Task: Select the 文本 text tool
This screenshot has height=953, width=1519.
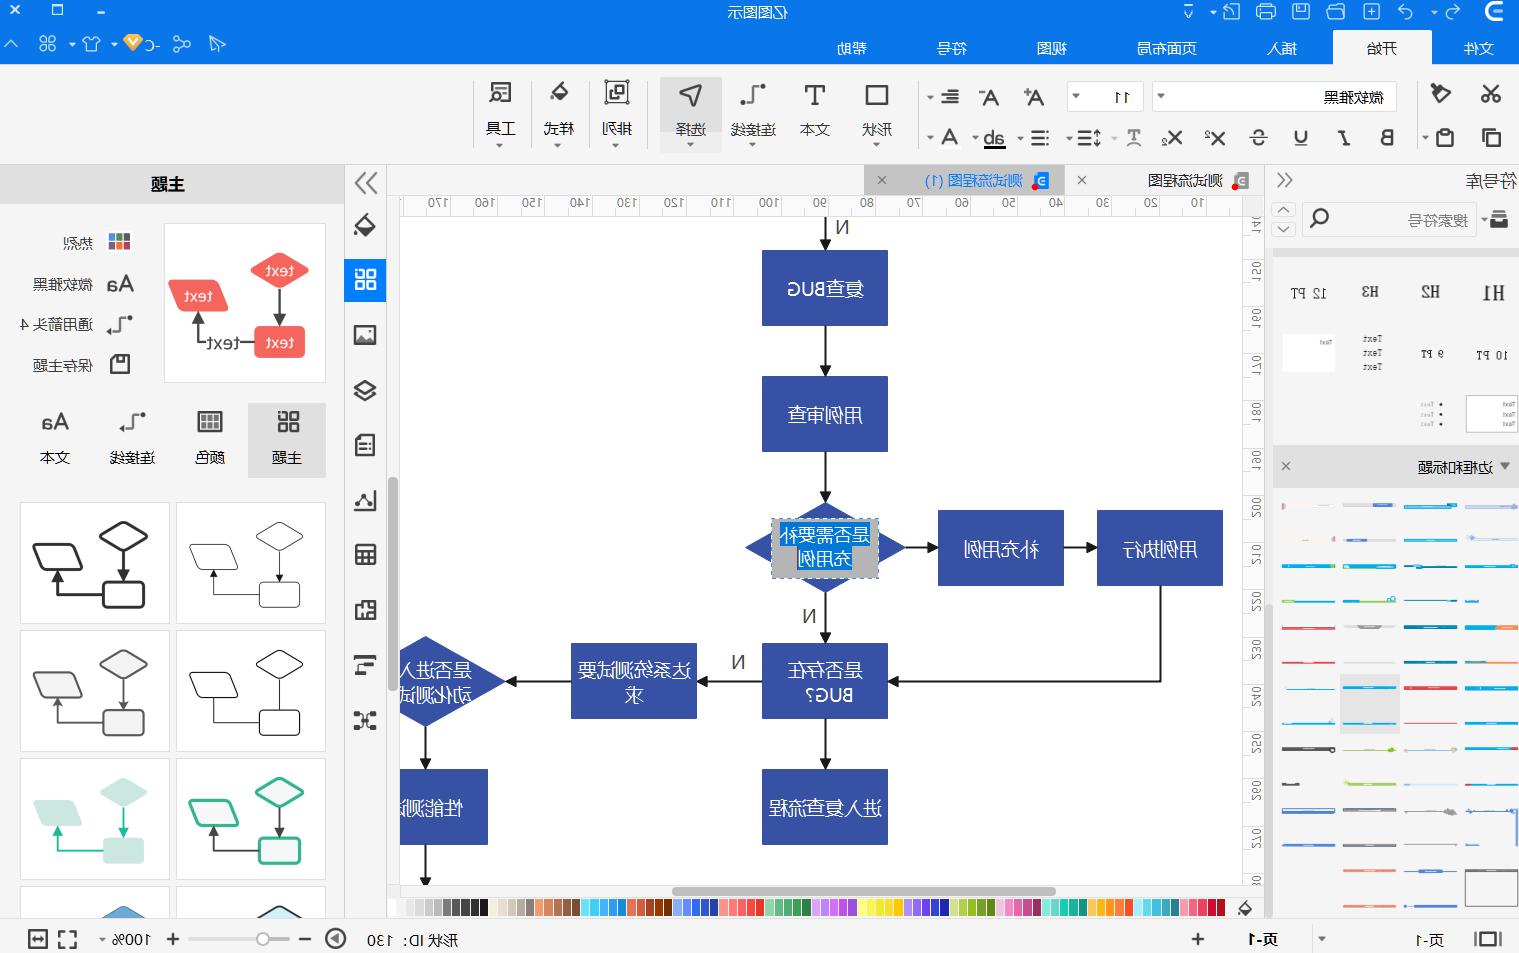Action: point(815,110)
